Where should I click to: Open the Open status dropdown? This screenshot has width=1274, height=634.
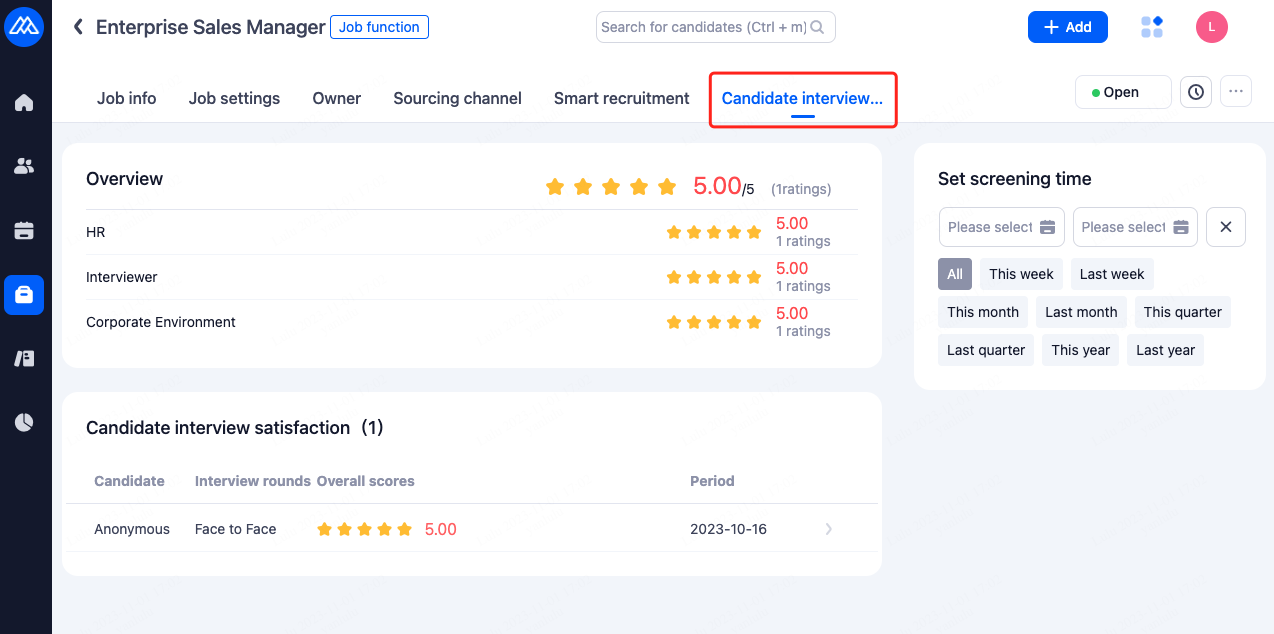pyautogui.click(x=1122, y=92)
